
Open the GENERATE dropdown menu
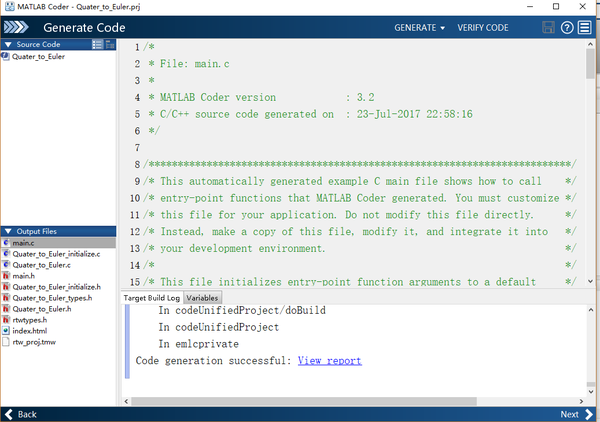pyautogui.click(x=420, y=27)
